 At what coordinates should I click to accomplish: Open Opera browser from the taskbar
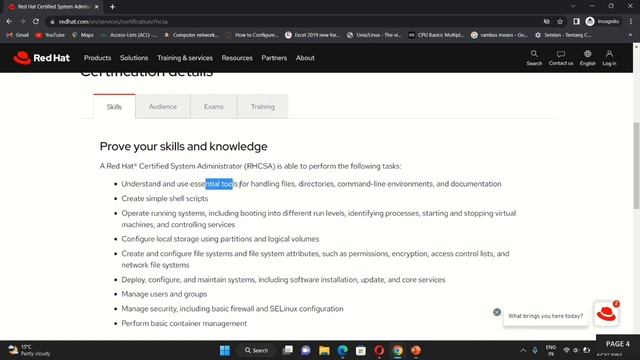coord(379,351)
